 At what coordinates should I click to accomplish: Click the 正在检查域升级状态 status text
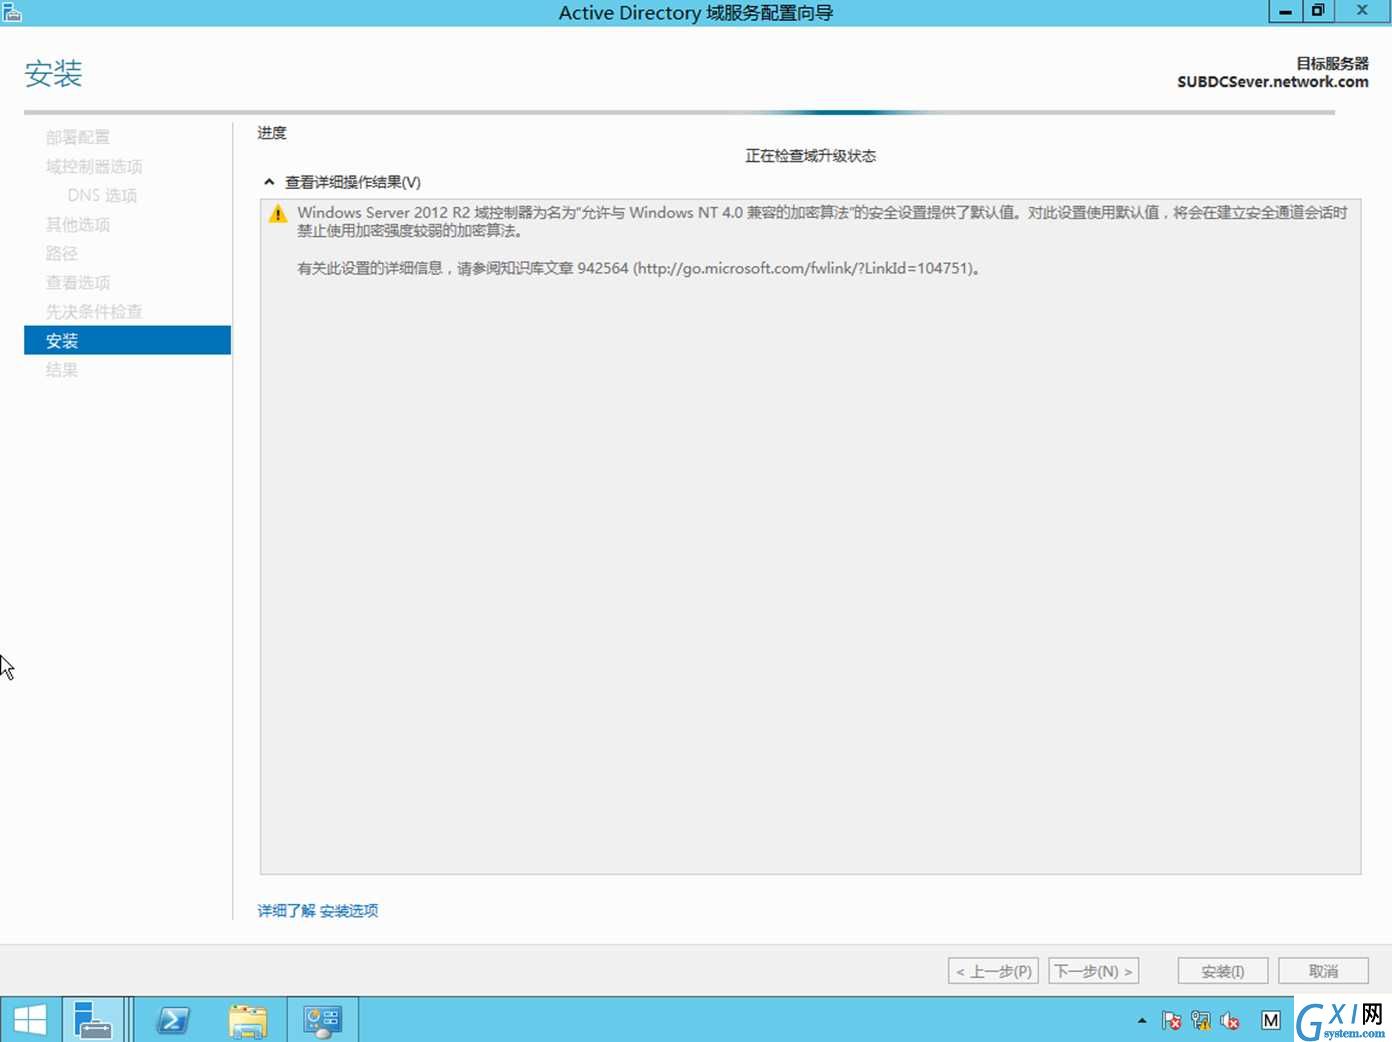[x=810, y=156]
